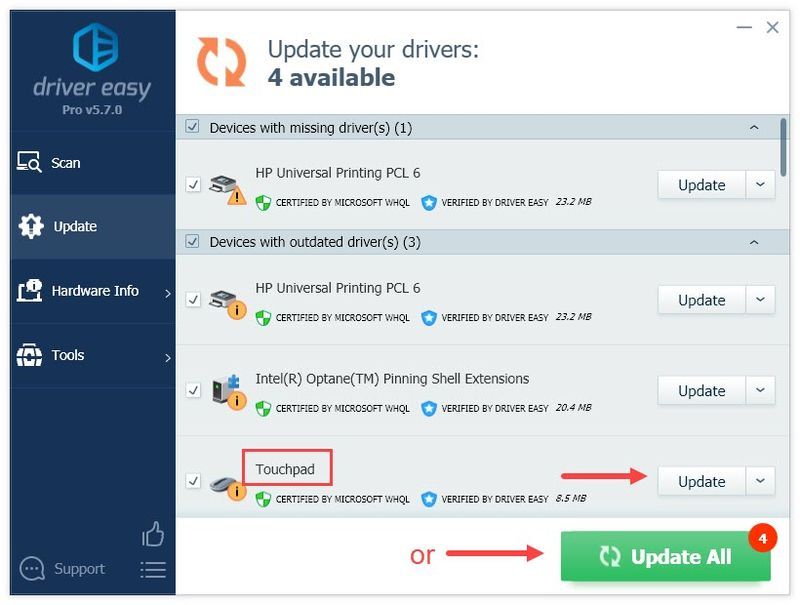Click the Driver Easy logo
This screenshot has width=800, height=605.
[95, 46]
